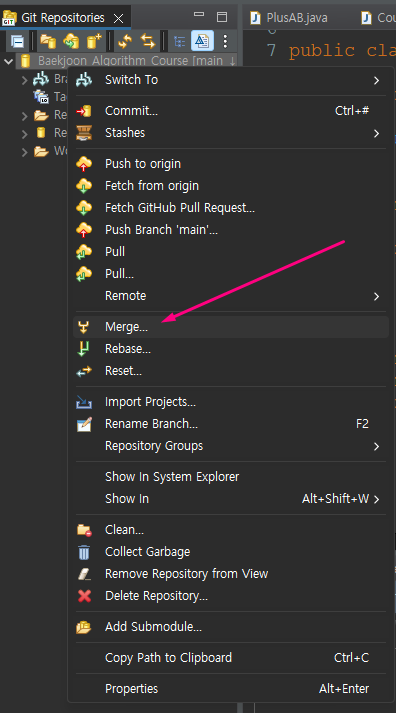Choose Delete Repository...
This screenshot has width=396, height=713.
tap(231, 596)
